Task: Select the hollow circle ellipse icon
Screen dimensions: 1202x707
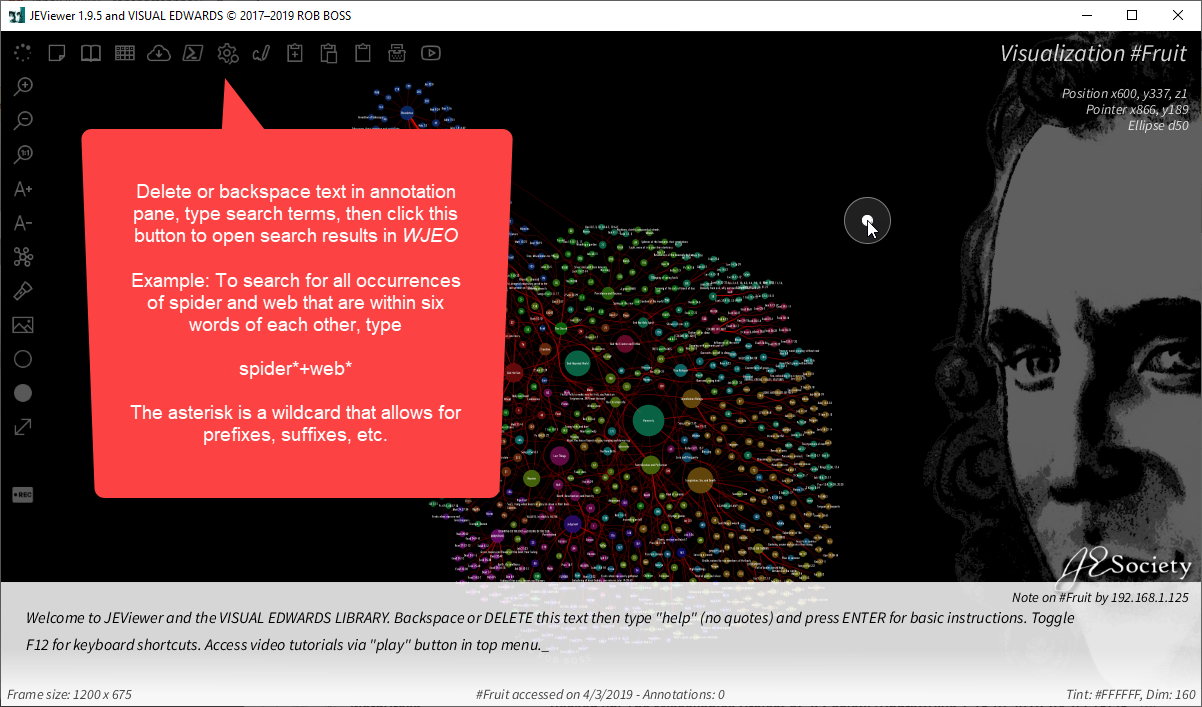Action: [23, 359]
